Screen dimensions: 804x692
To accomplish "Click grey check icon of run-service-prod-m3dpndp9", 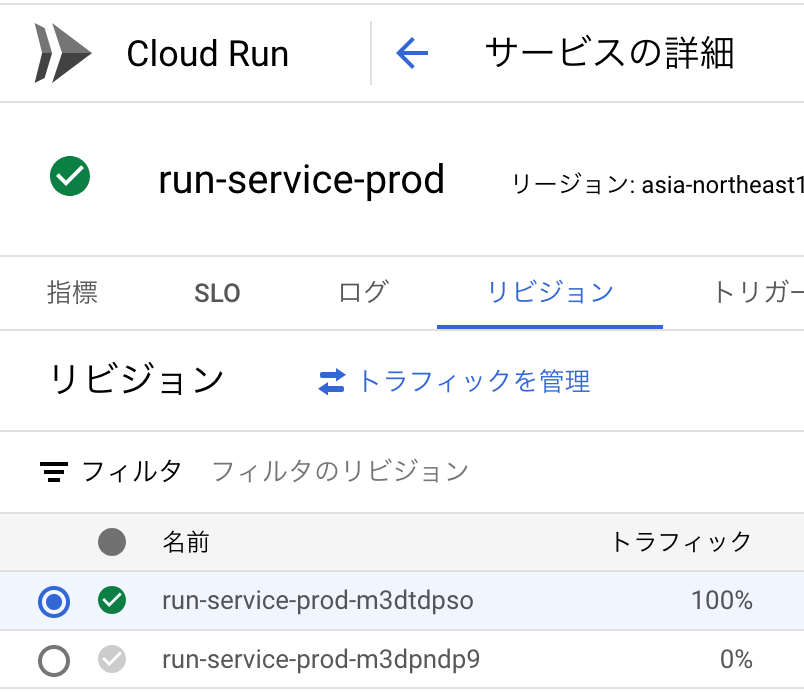I will (x=112, y=659).
